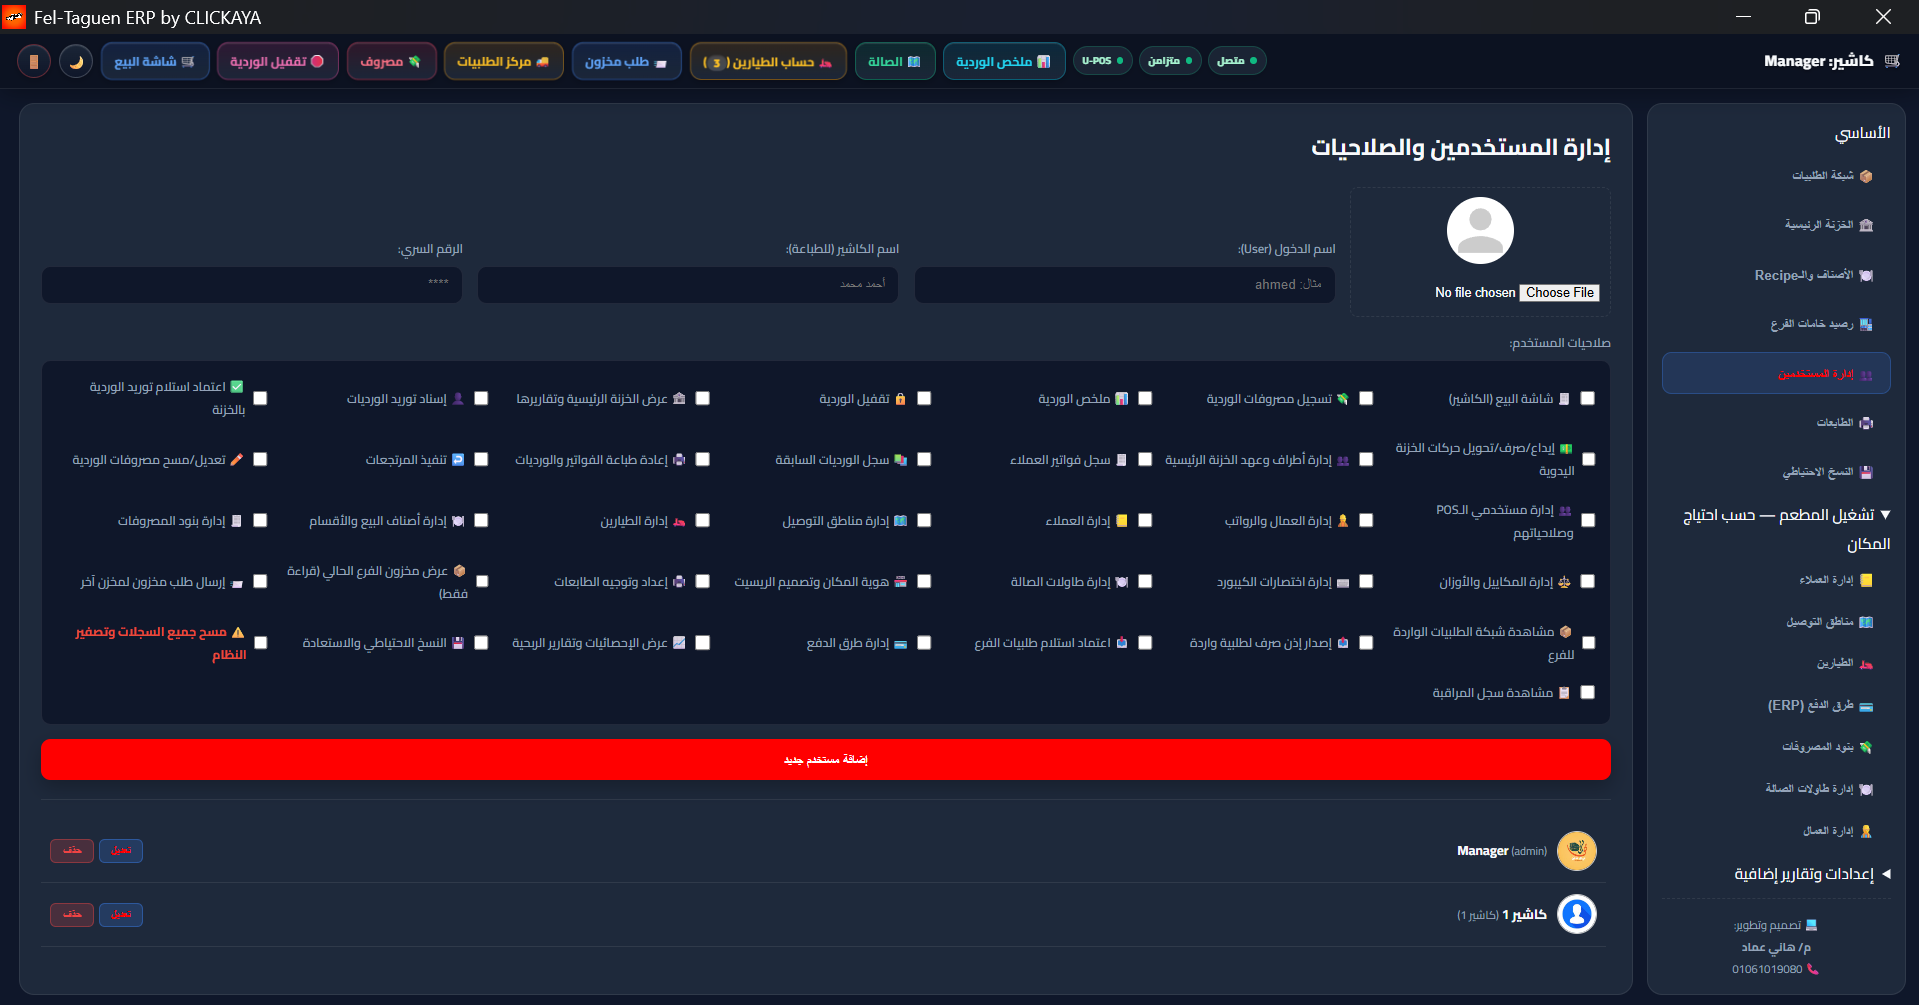Image resolution: width=1919 pixels, height=1005 pixels.
Task: Open رصيد خامات الفرع sidebar item
Action: pyautogui.click(x=1776, y=324)
